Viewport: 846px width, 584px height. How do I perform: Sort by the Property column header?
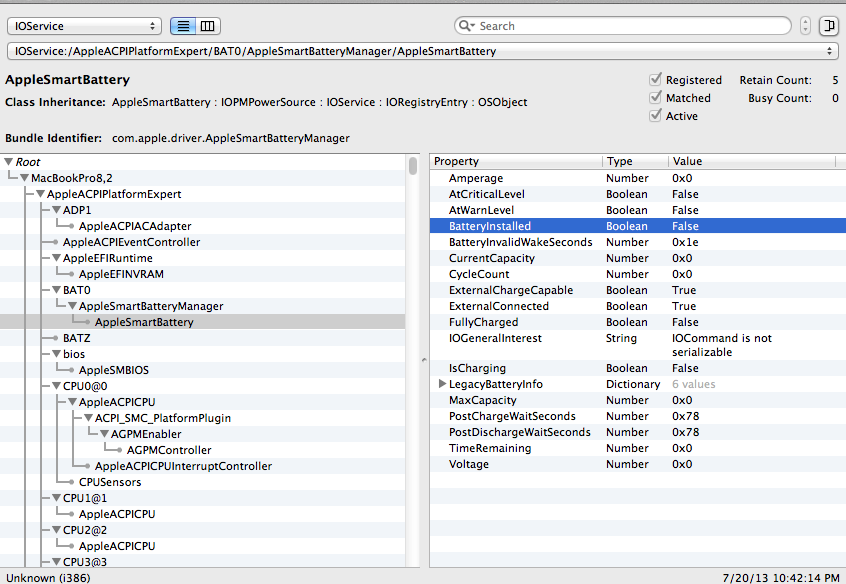[516, 161]
